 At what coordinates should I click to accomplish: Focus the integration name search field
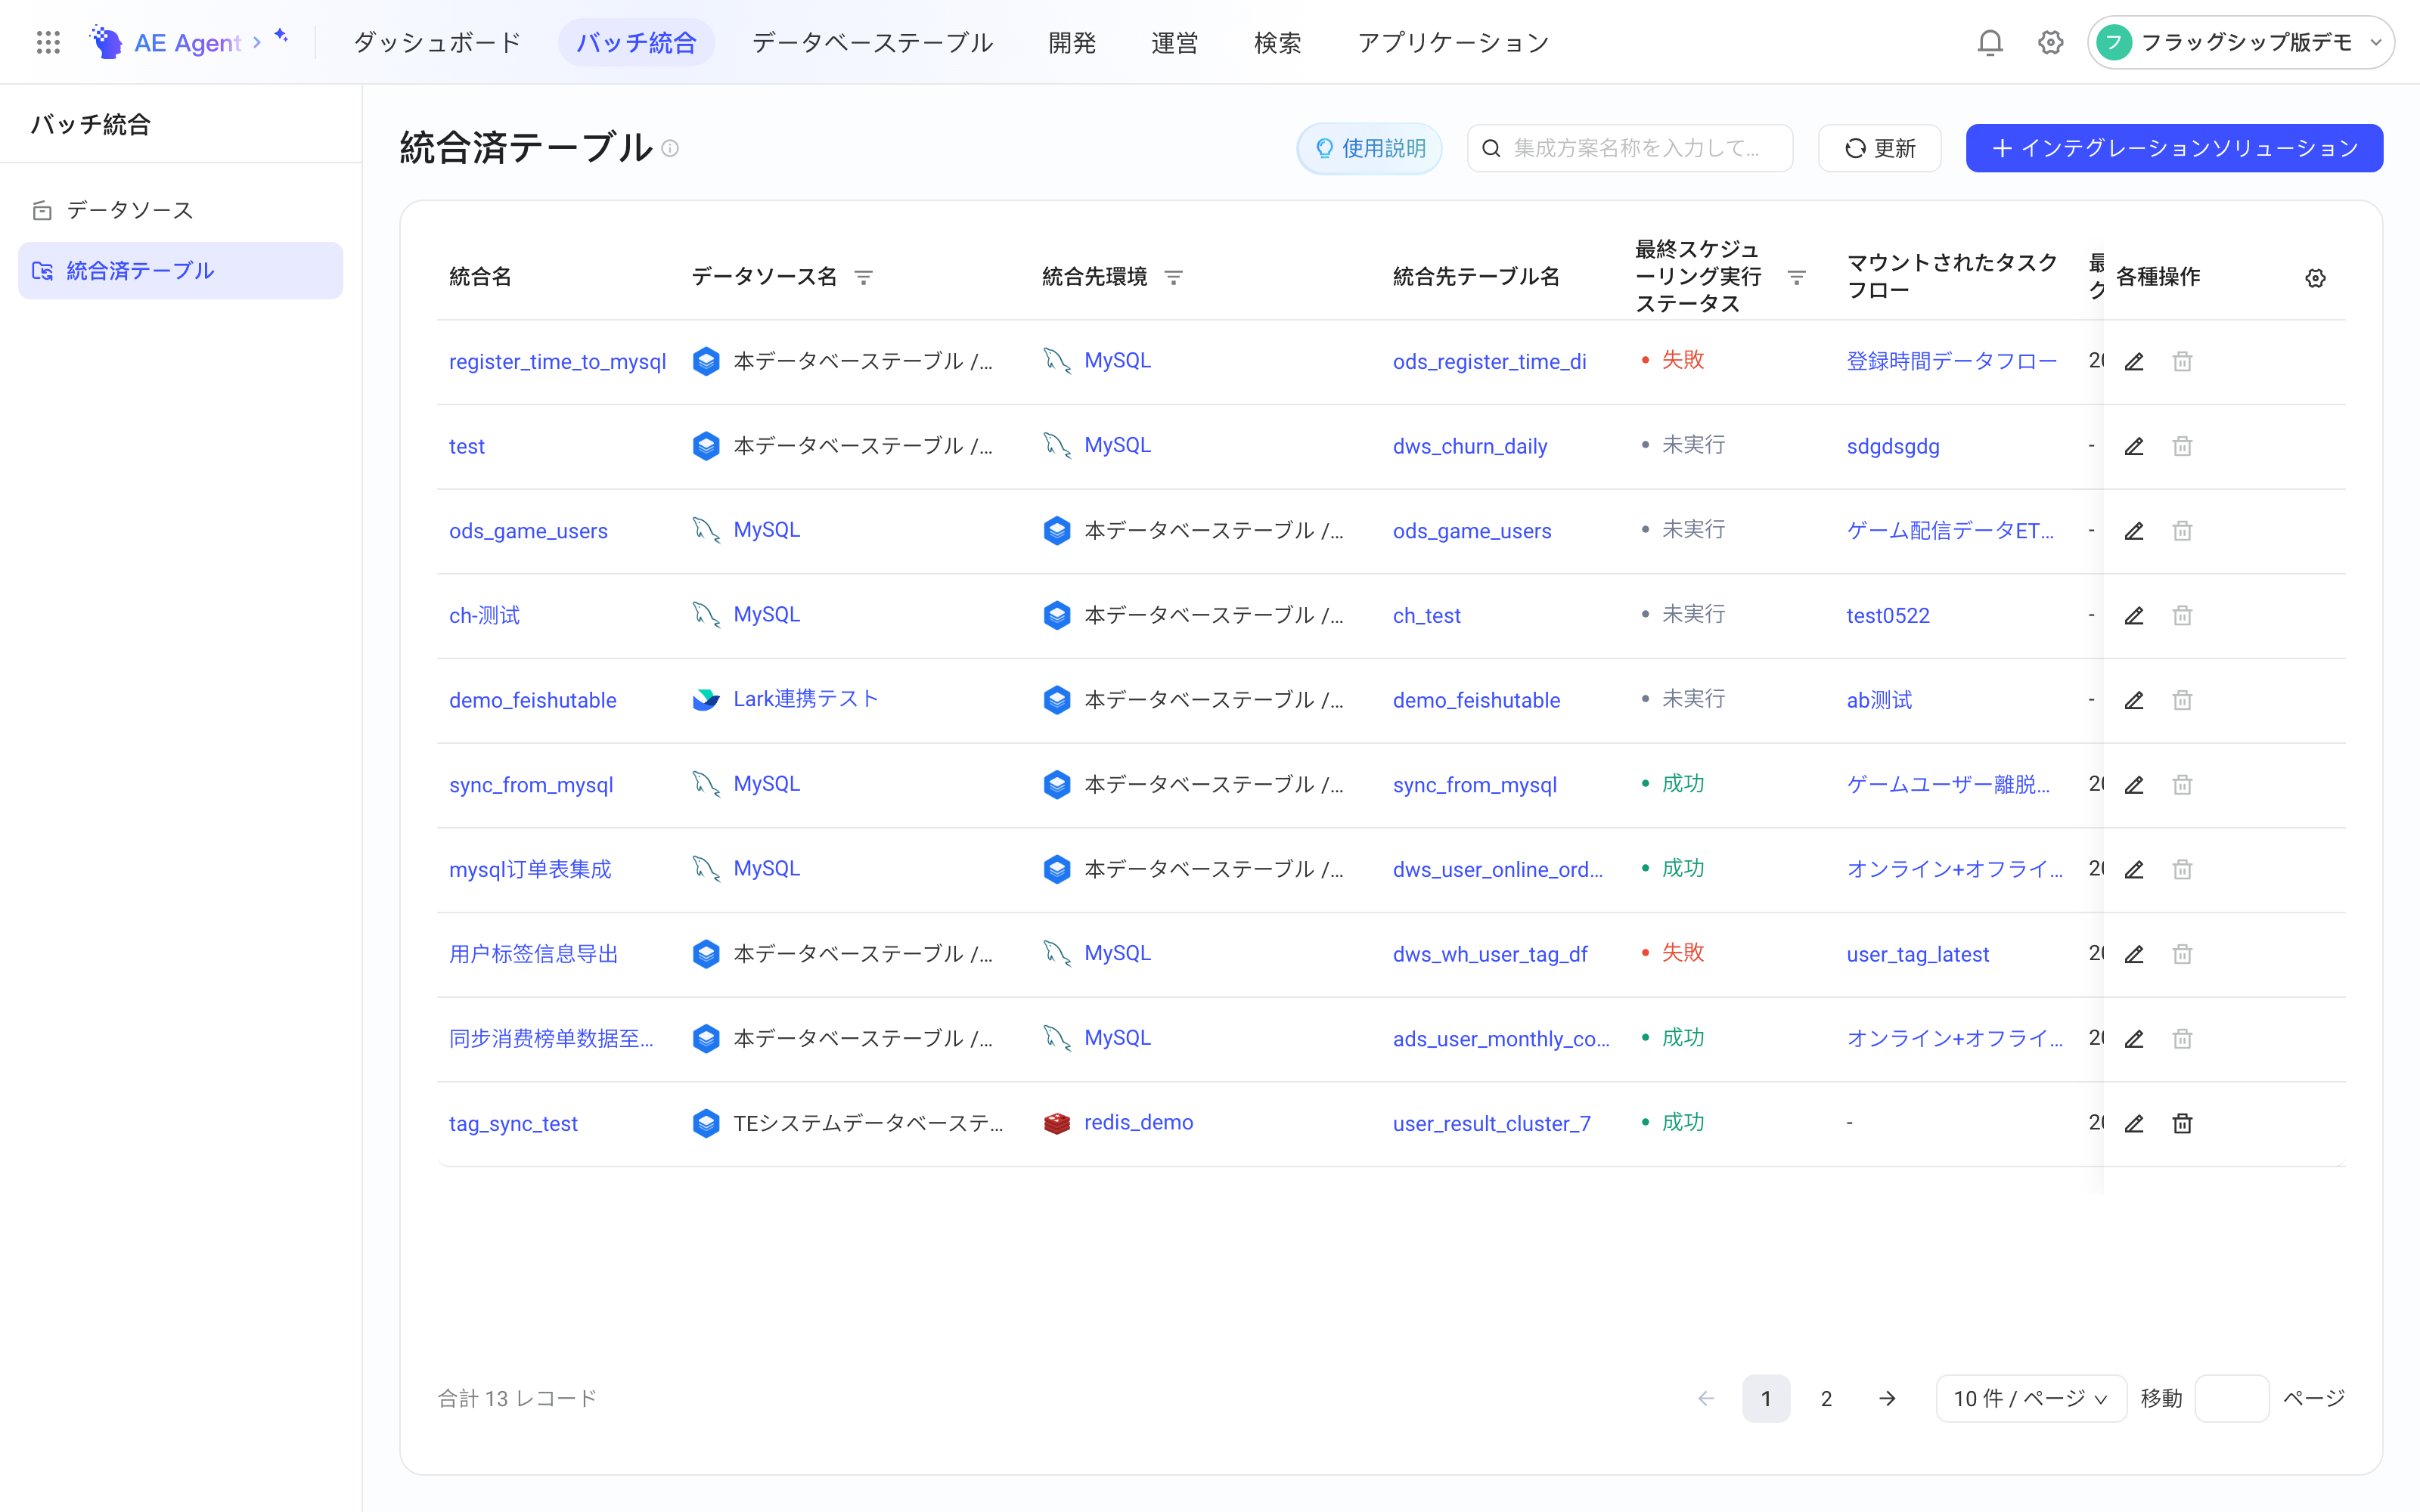tap(1630, 148)
